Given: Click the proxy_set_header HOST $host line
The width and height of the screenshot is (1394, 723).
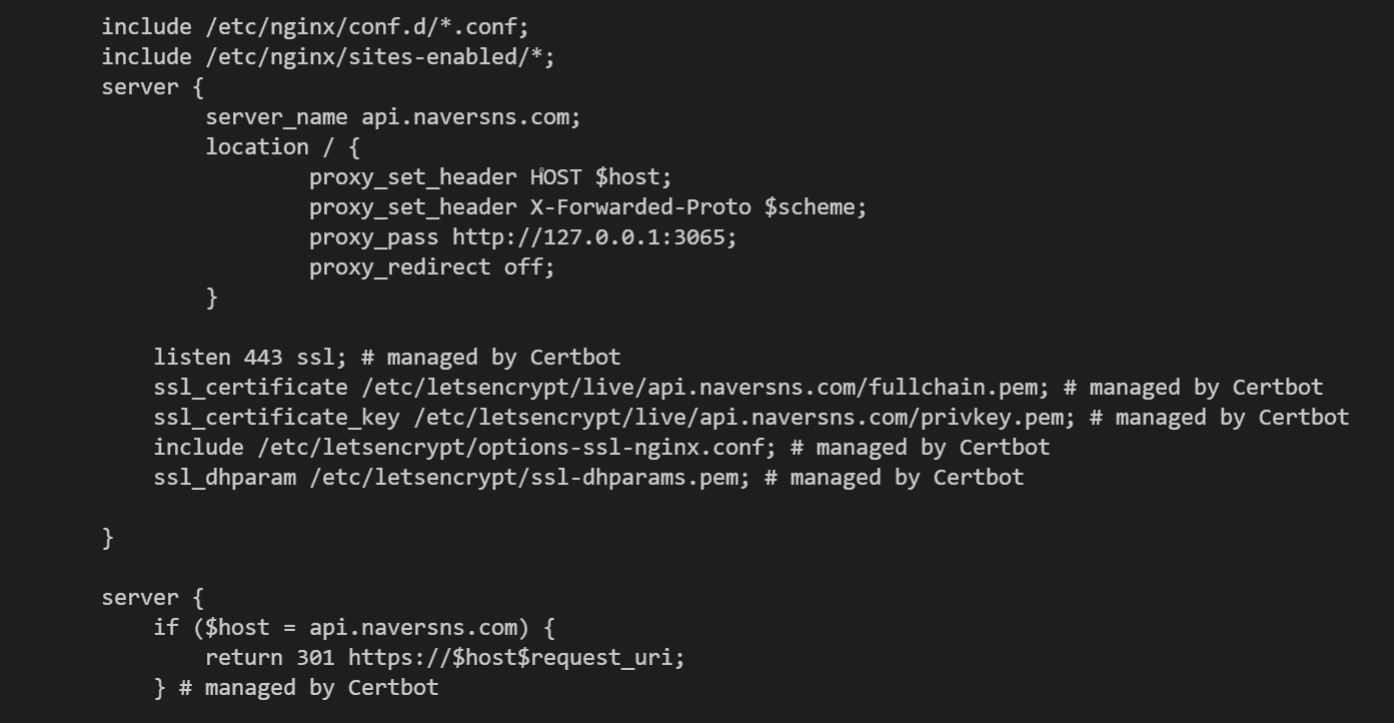Looking at the screenshot, I should click(x=490, y=177).
